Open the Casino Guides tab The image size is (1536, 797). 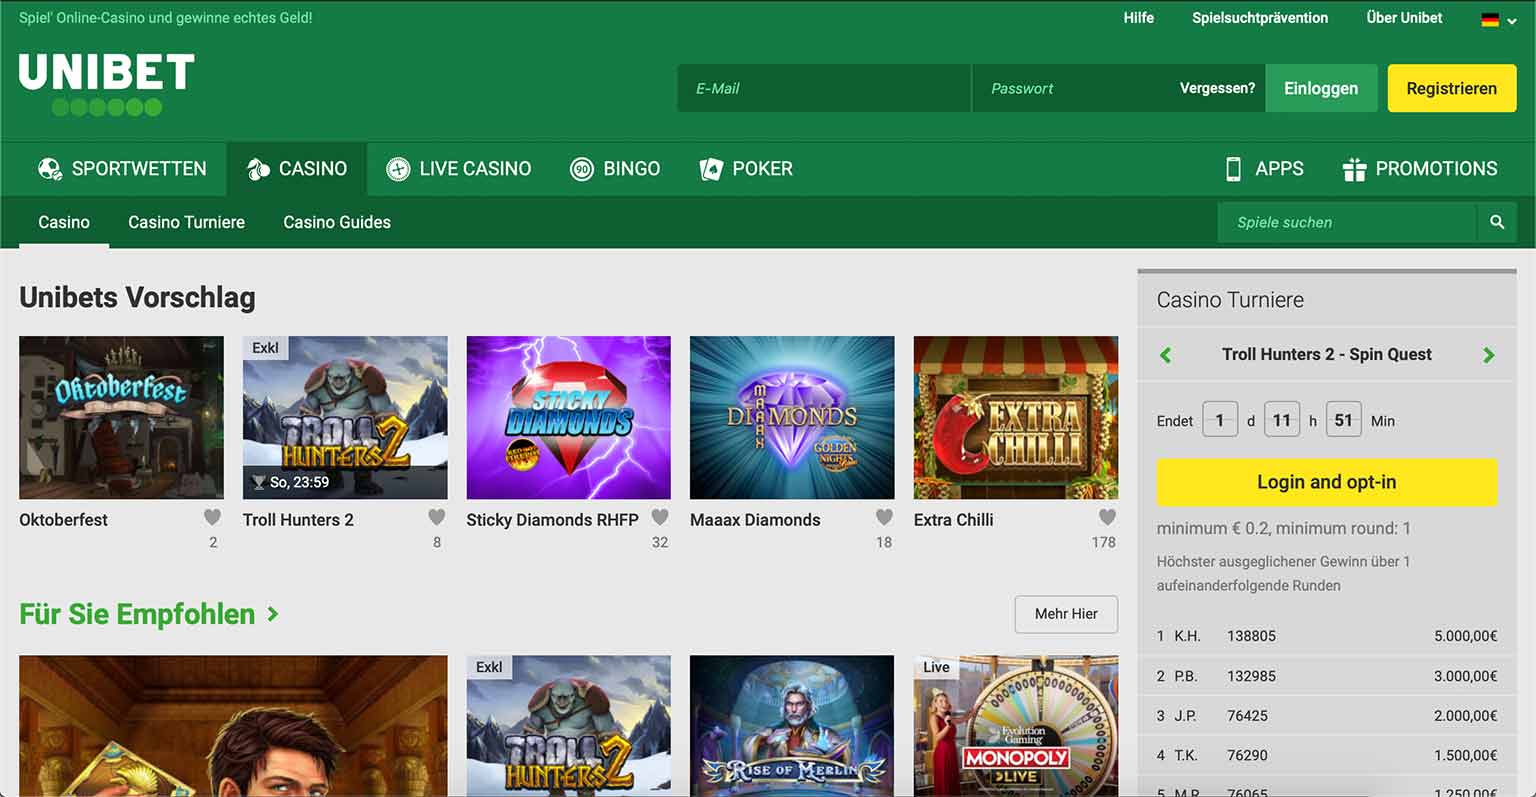[x=337, y=223]
